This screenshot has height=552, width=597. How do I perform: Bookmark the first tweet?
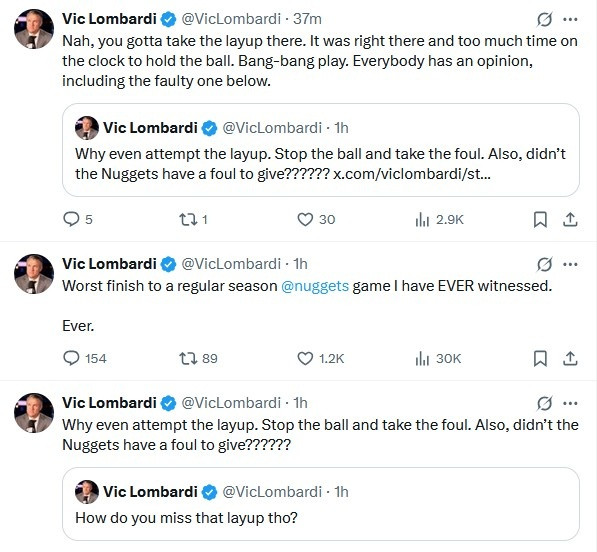540,219
